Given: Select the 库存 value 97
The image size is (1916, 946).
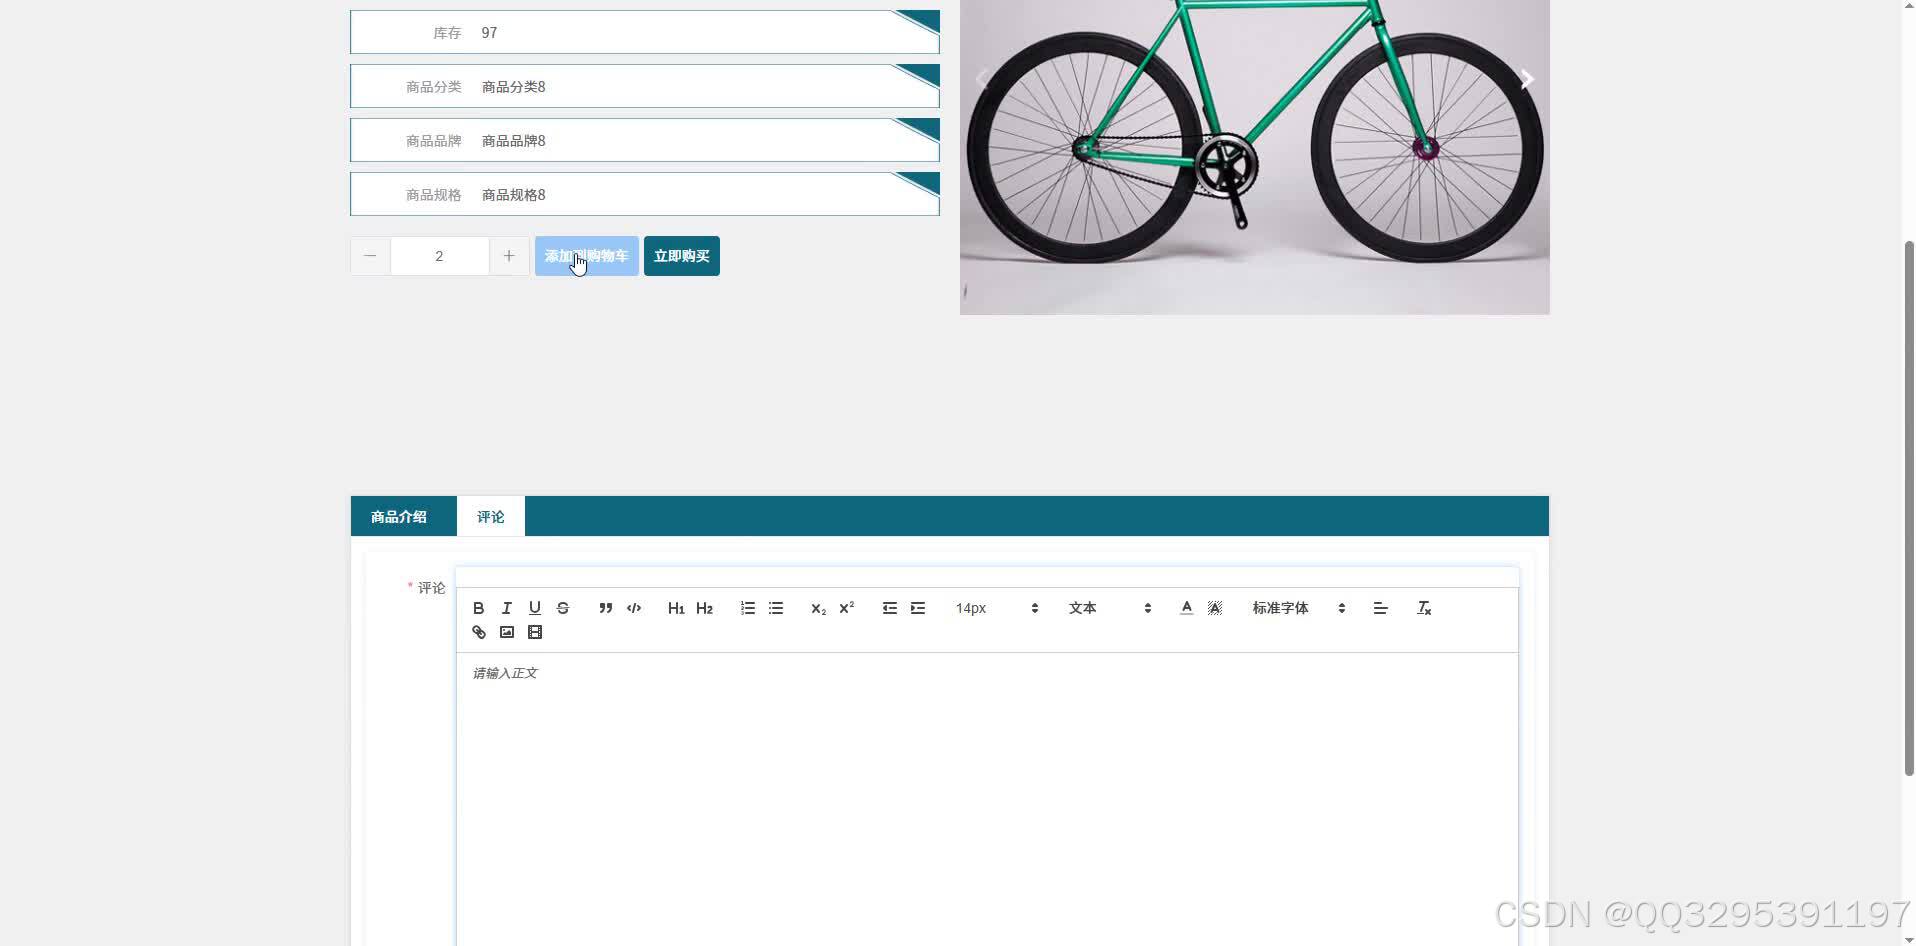Looking at the screenshot, I should tap(489, 33).
